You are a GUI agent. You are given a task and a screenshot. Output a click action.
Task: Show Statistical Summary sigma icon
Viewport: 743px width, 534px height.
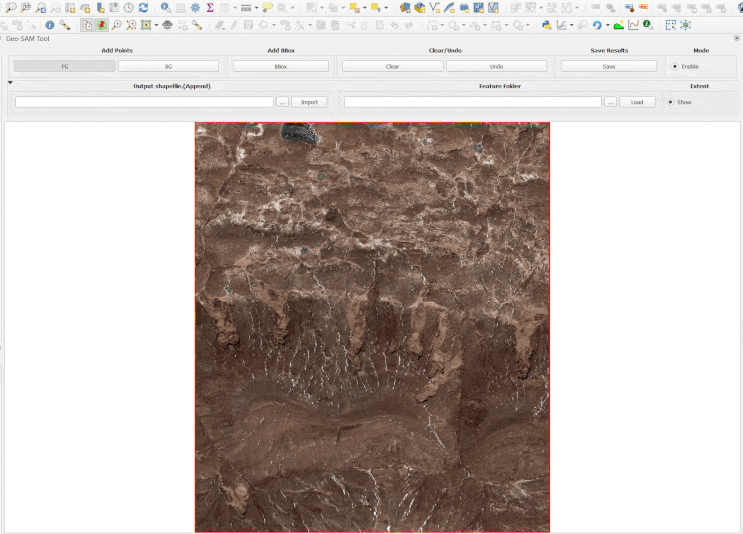(x=210, y=8)
